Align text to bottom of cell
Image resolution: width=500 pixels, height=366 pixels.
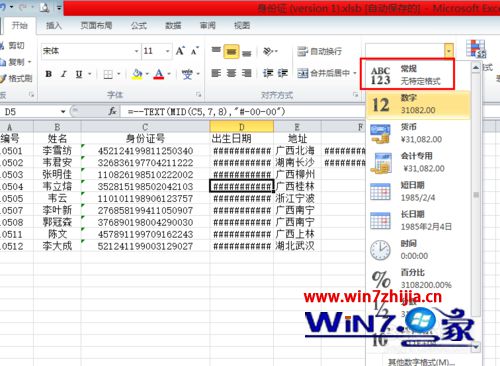pyautogui.click(x=247, y=52)
